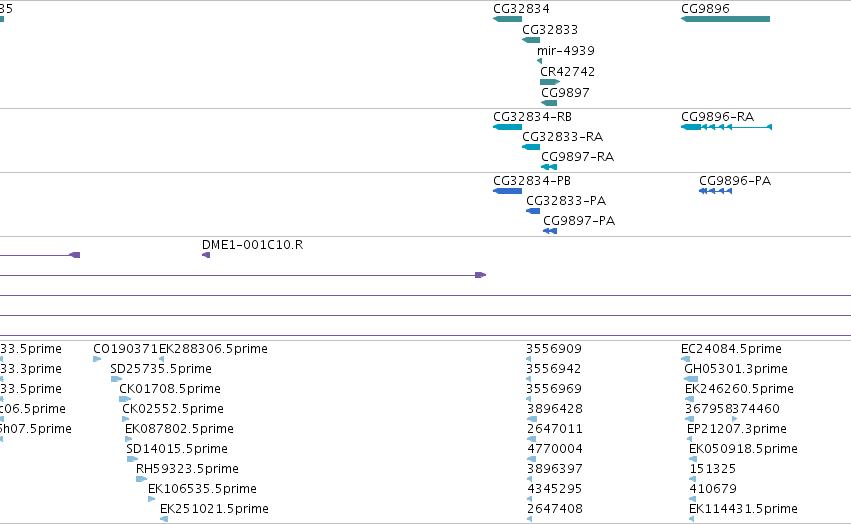Viewport: 851px width, 524px height.
Task: Select protein CG32834-PB
Action: [x=532, y=181]
